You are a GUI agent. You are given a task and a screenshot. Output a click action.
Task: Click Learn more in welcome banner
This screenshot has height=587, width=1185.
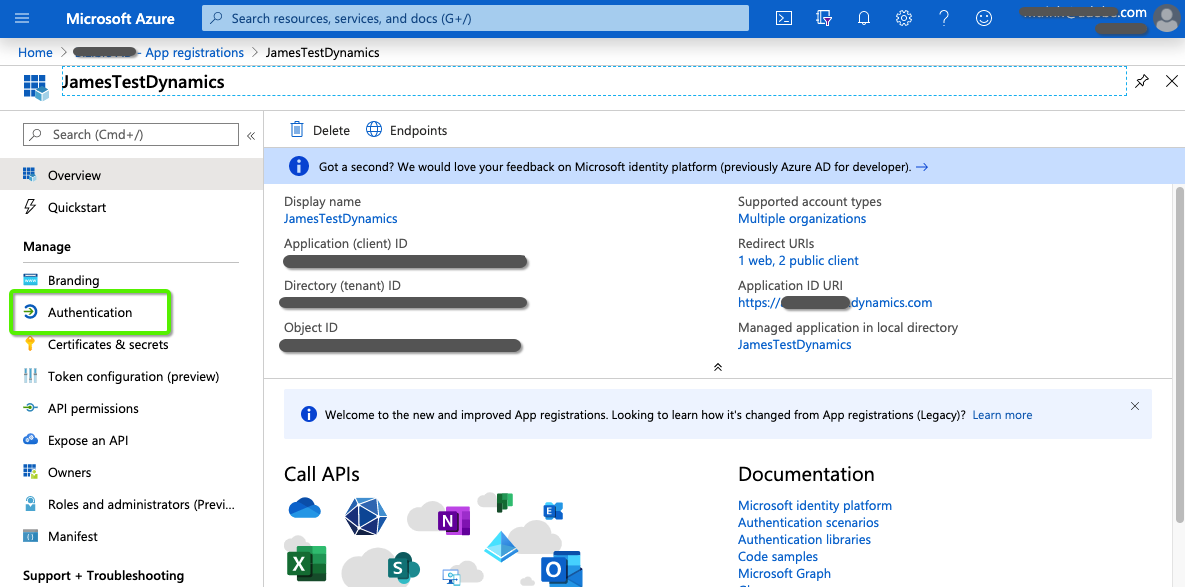pos(1002,415)
